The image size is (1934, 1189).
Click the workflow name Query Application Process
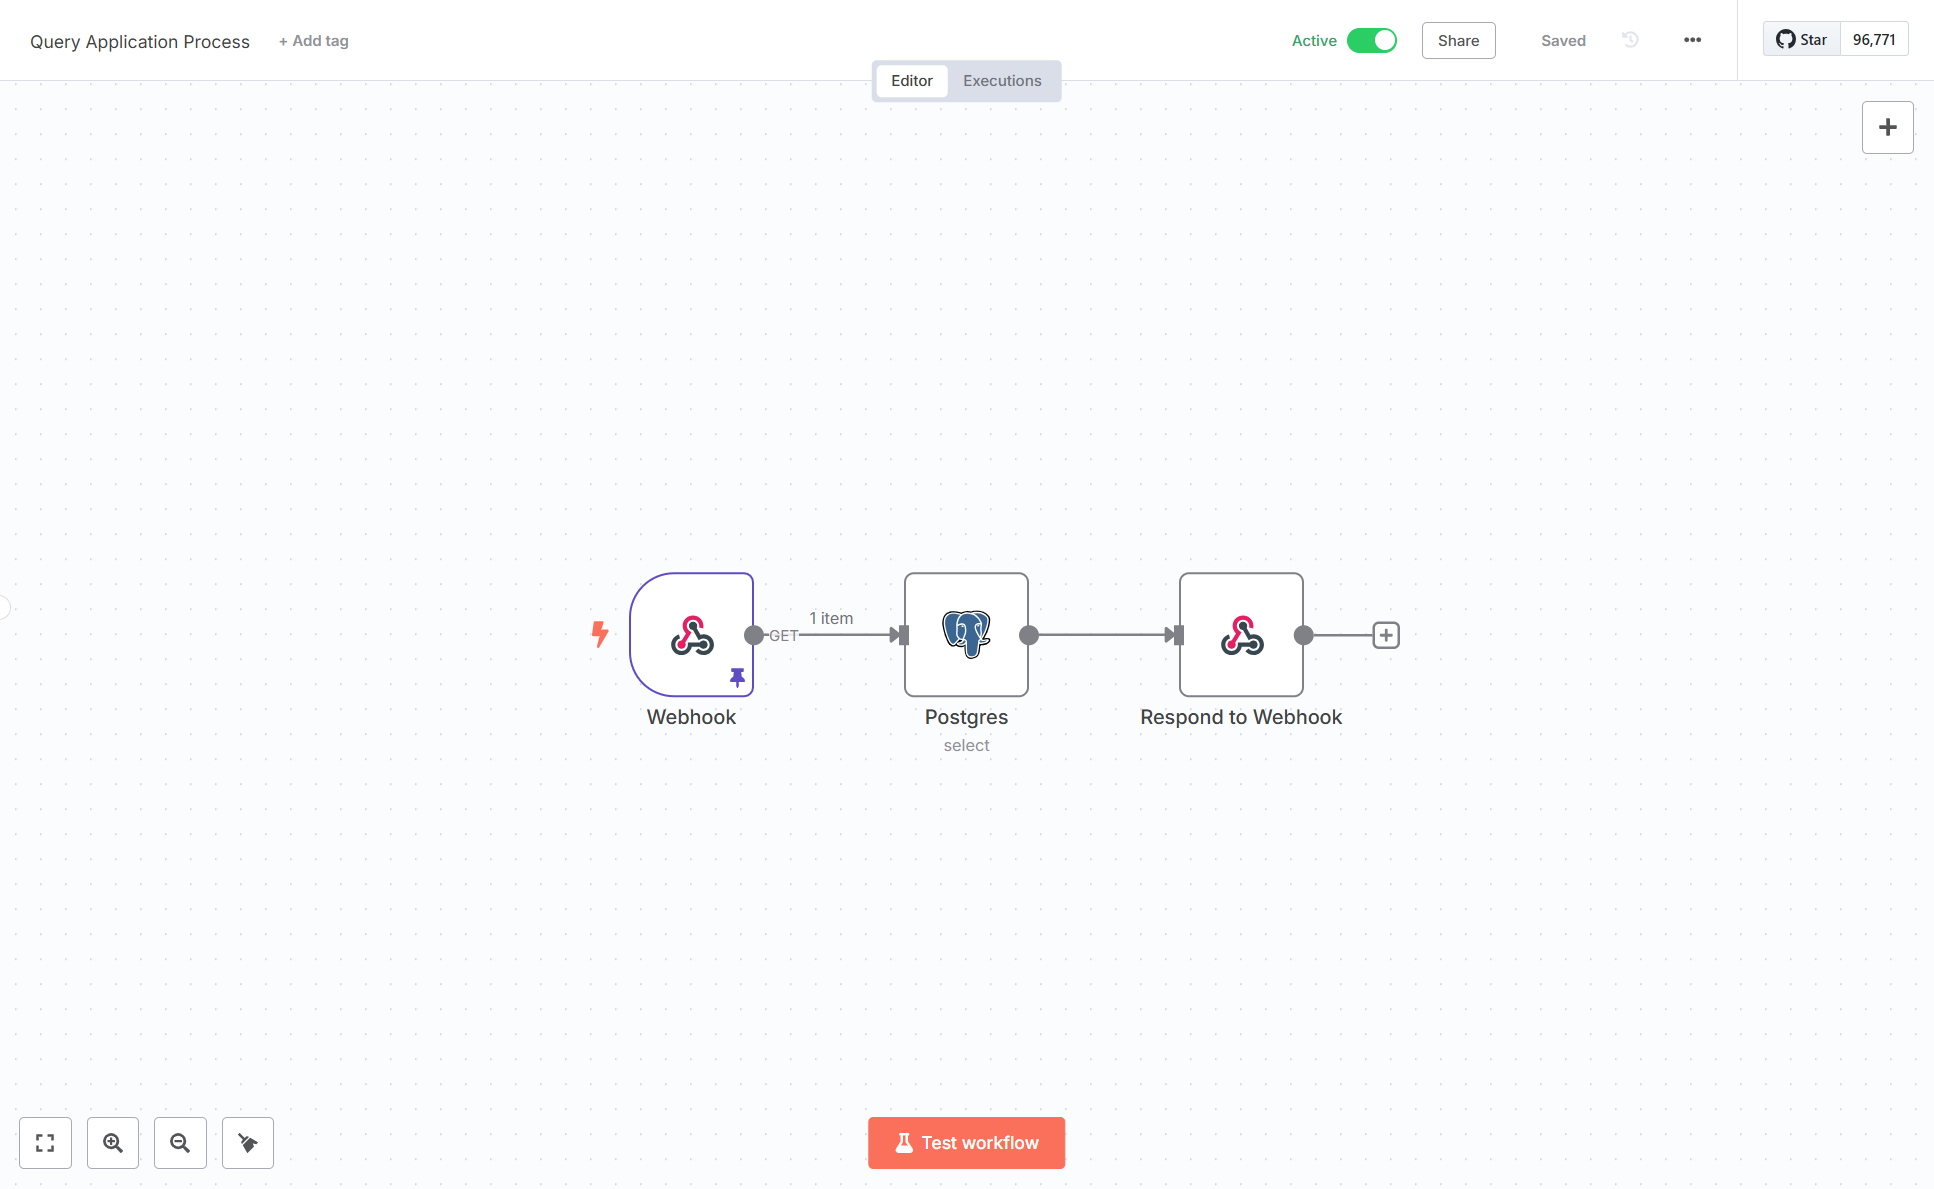[140, 42]
